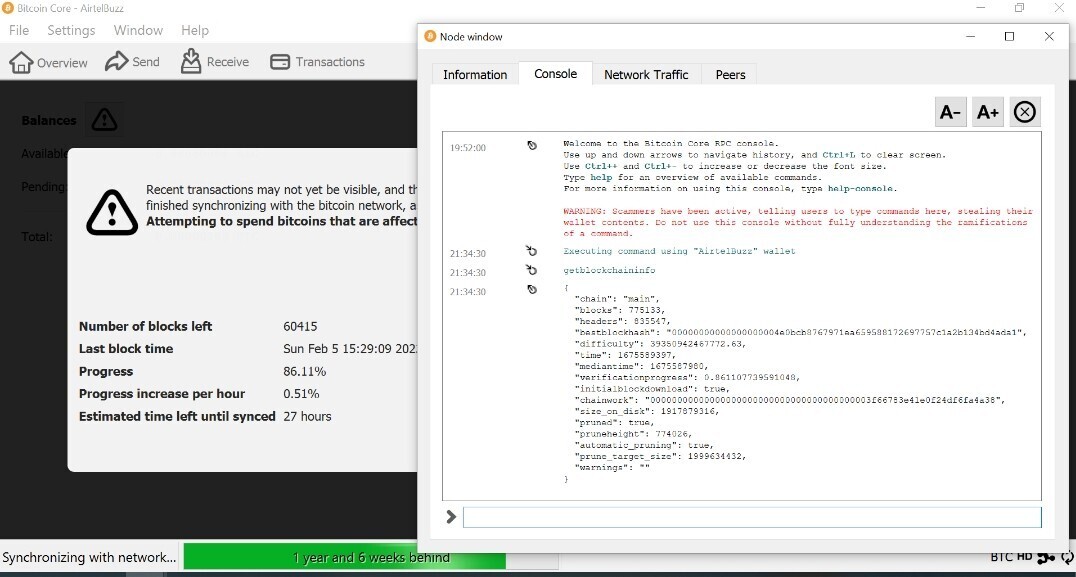
Task: Click the '"prune_target_size"' output line
Action: pos(660,456)
